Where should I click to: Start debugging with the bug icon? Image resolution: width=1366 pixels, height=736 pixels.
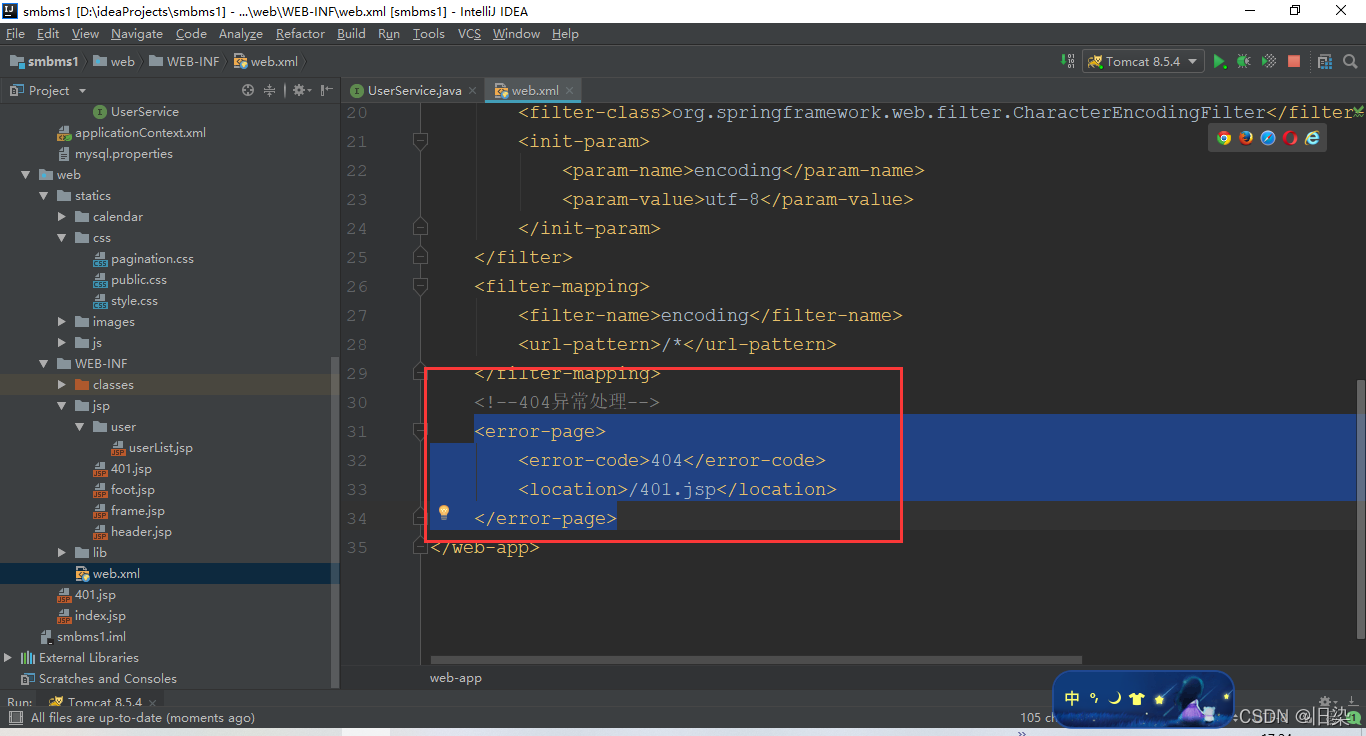pyautogui.click(x=1243, y=61)
